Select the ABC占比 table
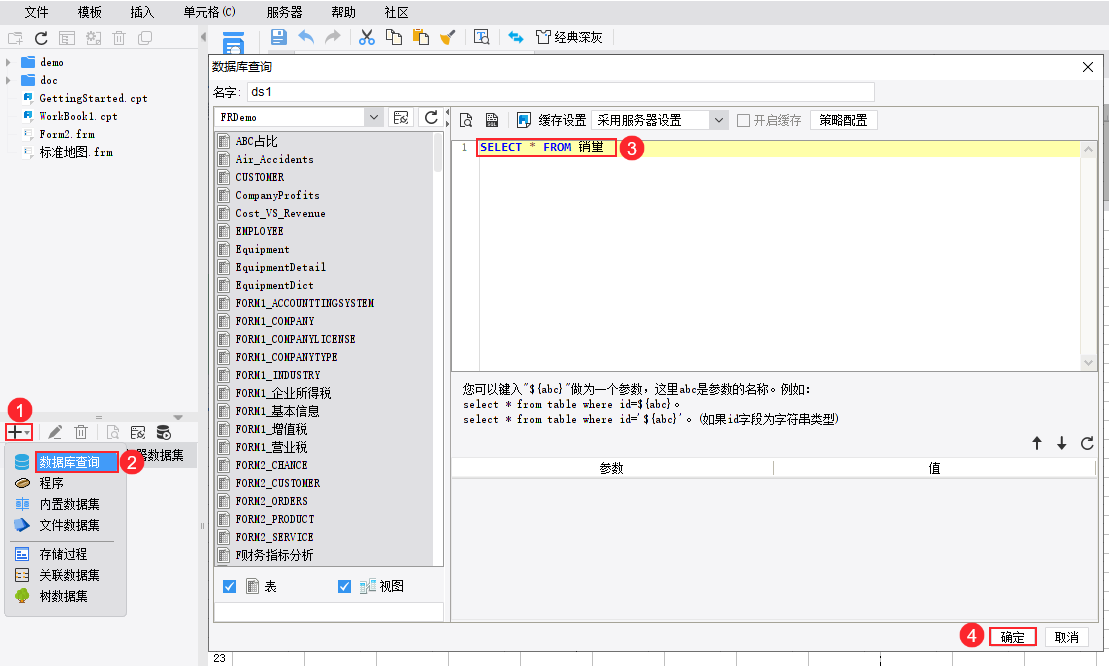 point(256,141)
